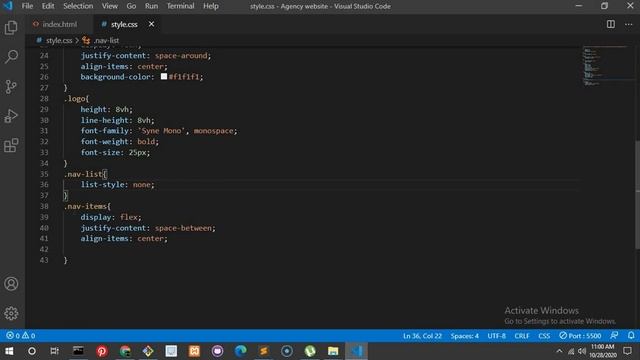
Task: Open notifications bell in status bar
Action: pos(631,336)
